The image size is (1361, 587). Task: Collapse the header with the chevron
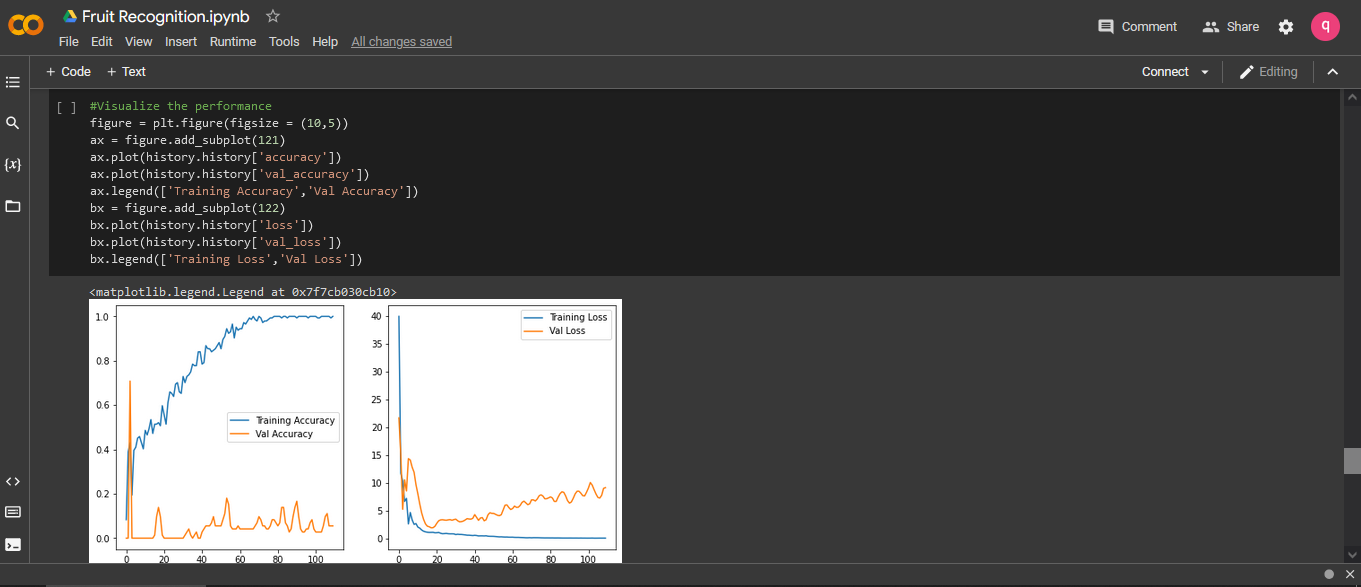coord(1332,72)
